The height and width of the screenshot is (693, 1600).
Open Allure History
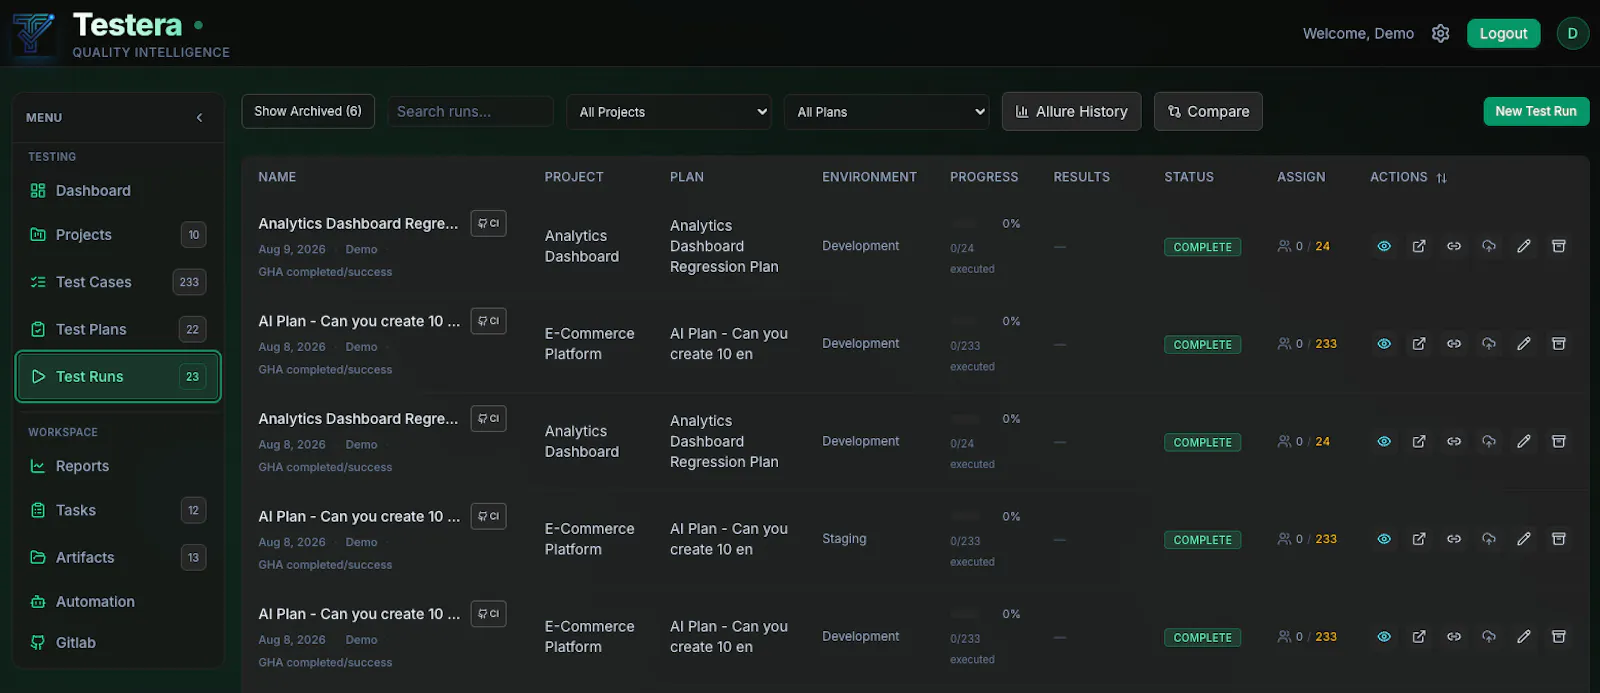1071,111
